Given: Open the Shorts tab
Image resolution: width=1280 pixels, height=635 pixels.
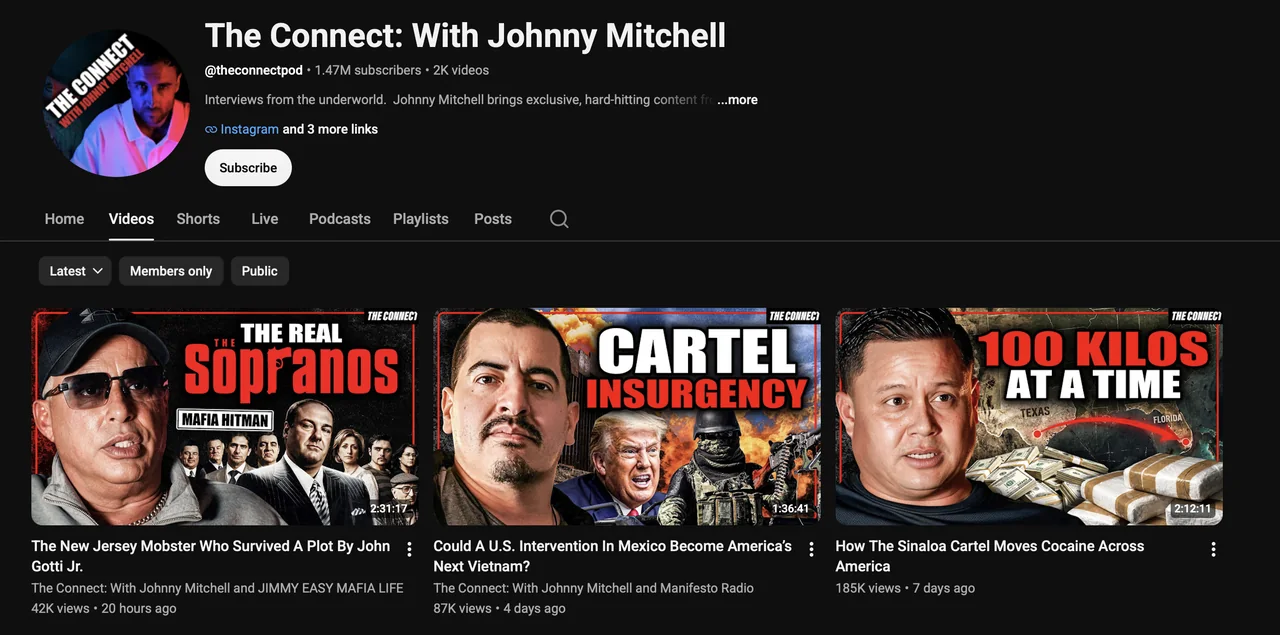Looking at the screenshot, I should [198, 219].
